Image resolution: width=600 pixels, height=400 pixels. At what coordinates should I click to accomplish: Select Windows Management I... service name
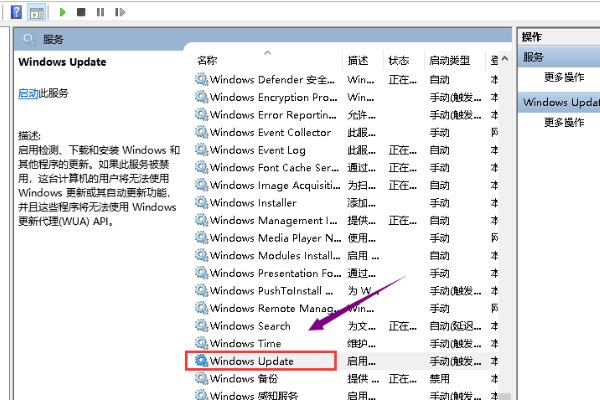(x=273, y=220)
